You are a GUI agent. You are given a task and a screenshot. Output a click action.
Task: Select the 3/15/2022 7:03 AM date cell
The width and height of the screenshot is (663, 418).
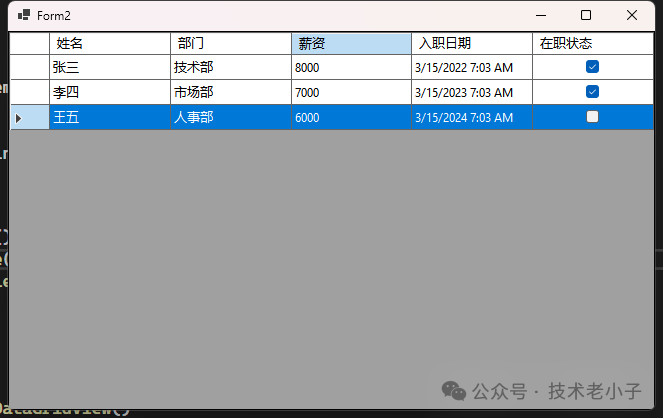click(472, 67)
